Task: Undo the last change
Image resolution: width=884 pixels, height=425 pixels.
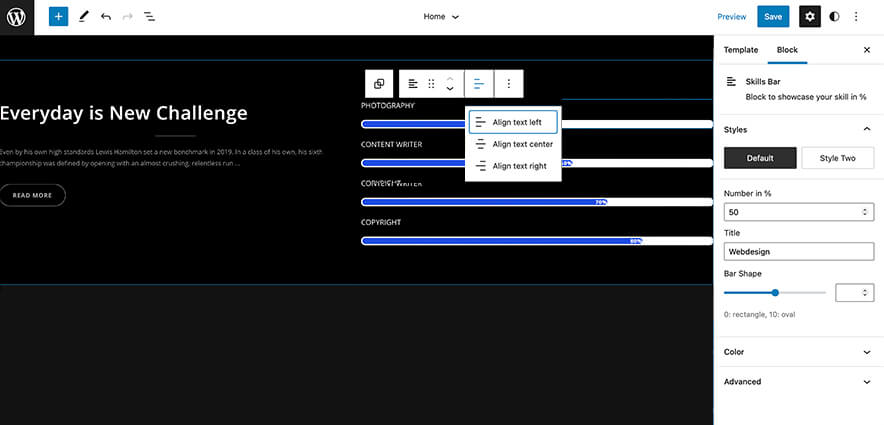Action: pos(105,17)
